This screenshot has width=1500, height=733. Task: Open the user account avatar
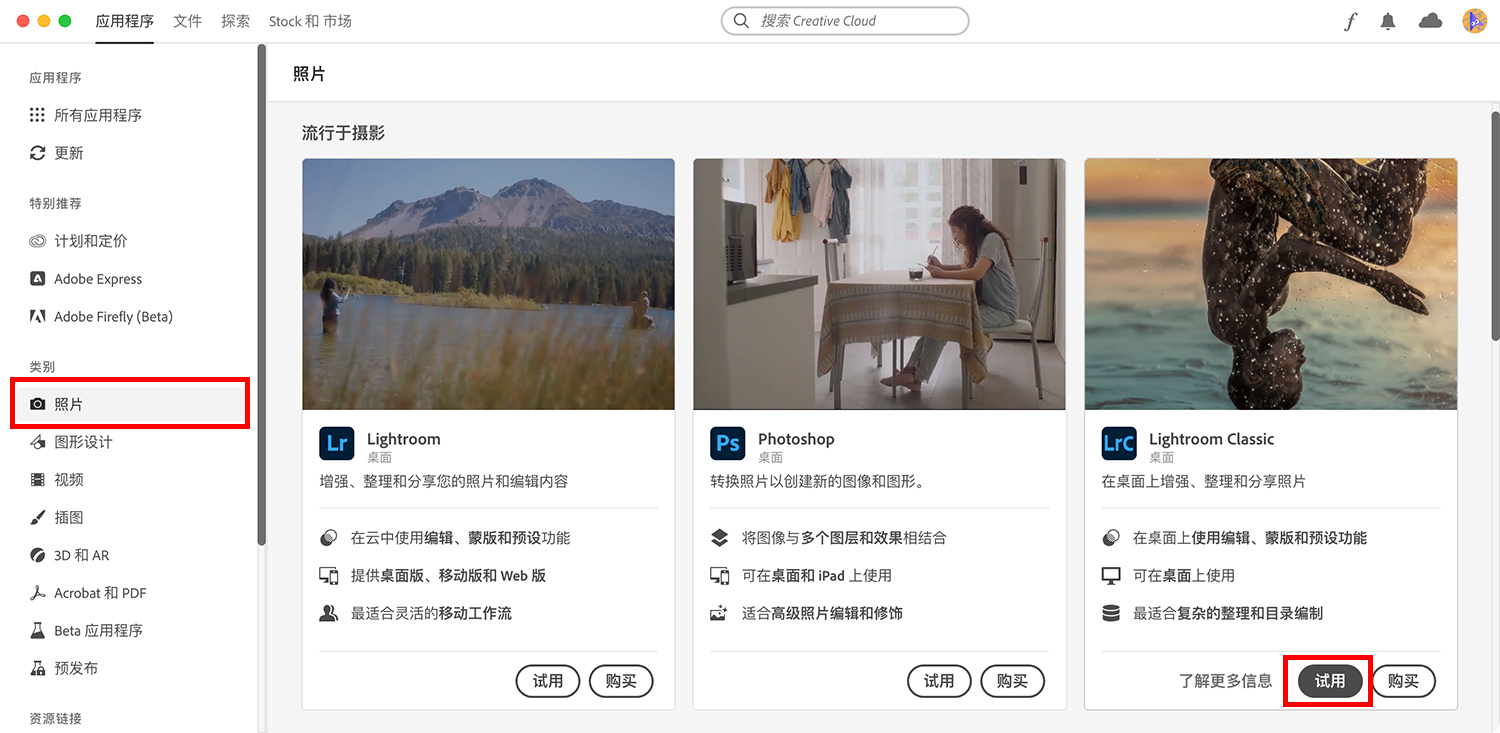click(1474, 21)
